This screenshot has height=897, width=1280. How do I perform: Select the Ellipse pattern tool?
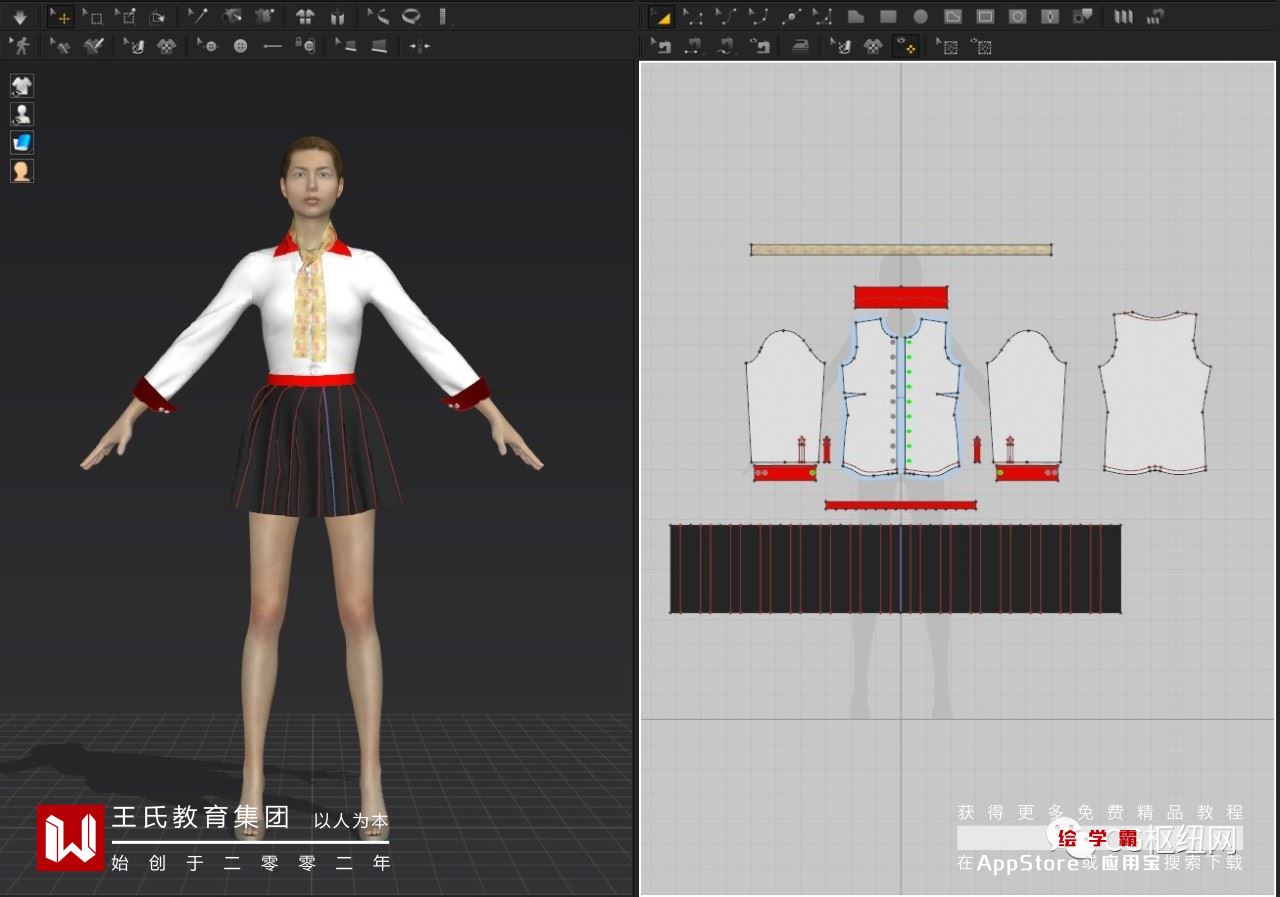click(920, 17)
